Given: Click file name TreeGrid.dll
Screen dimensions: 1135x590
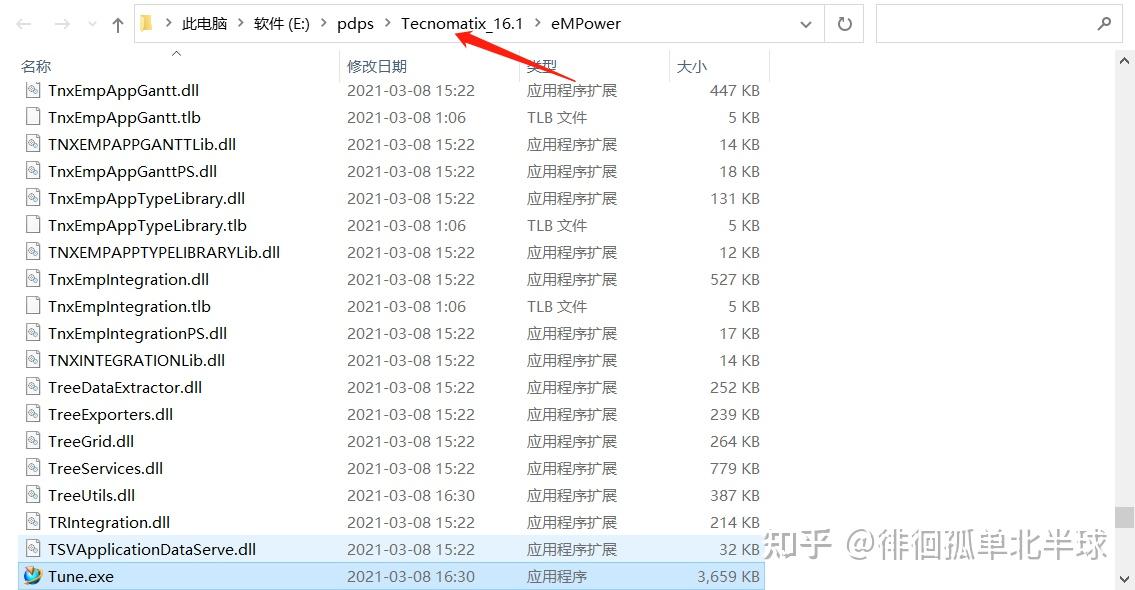Looking at the screenshot, I should pos(91,442).
